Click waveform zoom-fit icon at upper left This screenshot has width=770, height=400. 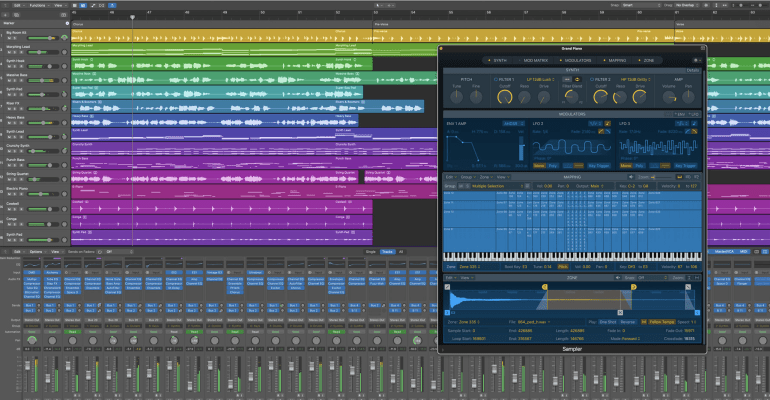point(447,287)
